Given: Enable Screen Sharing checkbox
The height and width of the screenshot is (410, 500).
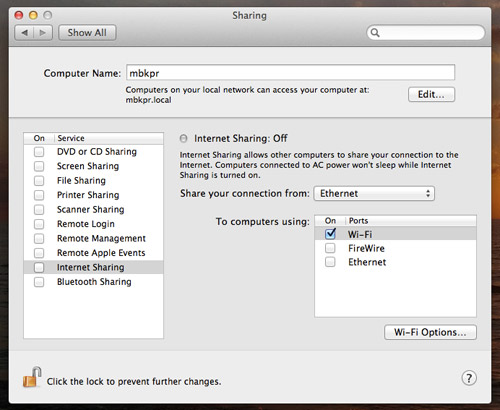Looking at the screenshot, I should click(39, 166).
